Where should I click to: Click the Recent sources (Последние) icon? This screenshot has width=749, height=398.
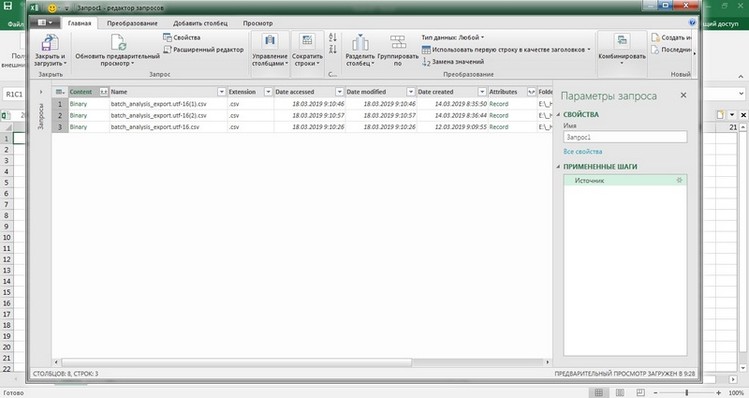(655, 50)
